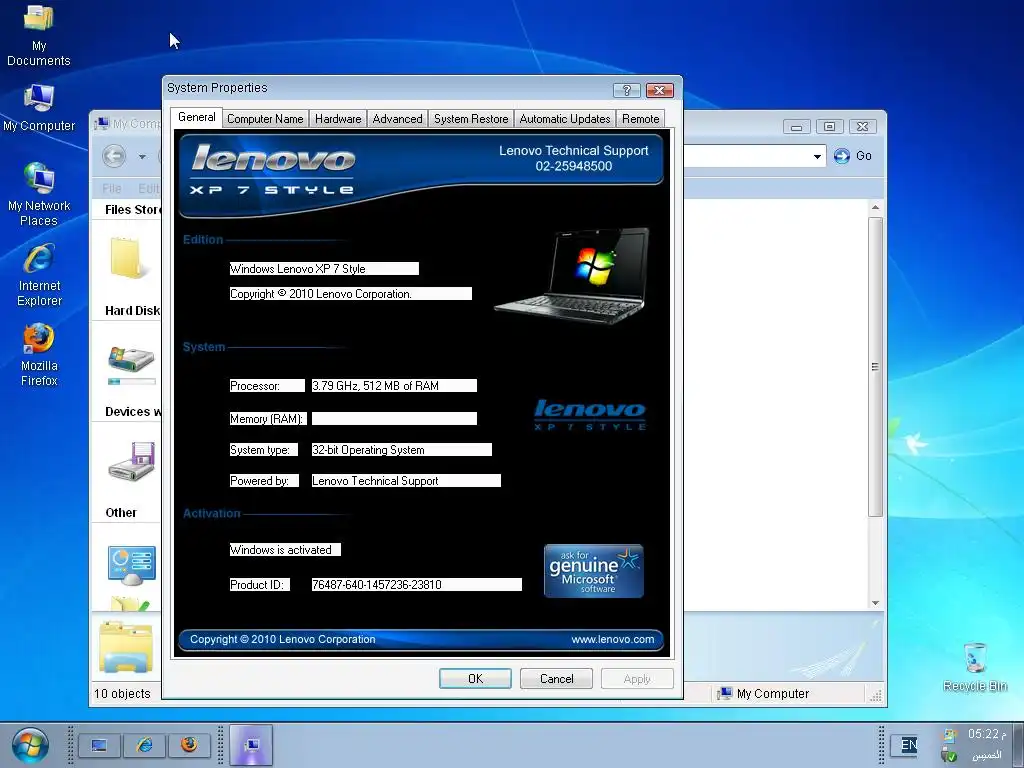Click the '32-bit Operating System' text
This screenshot has height=768, width=1024.
coord(402,450)
